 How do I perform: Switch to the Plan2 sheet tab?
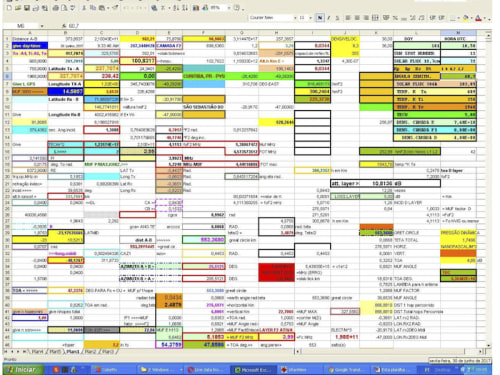click(x=90, y=351)
